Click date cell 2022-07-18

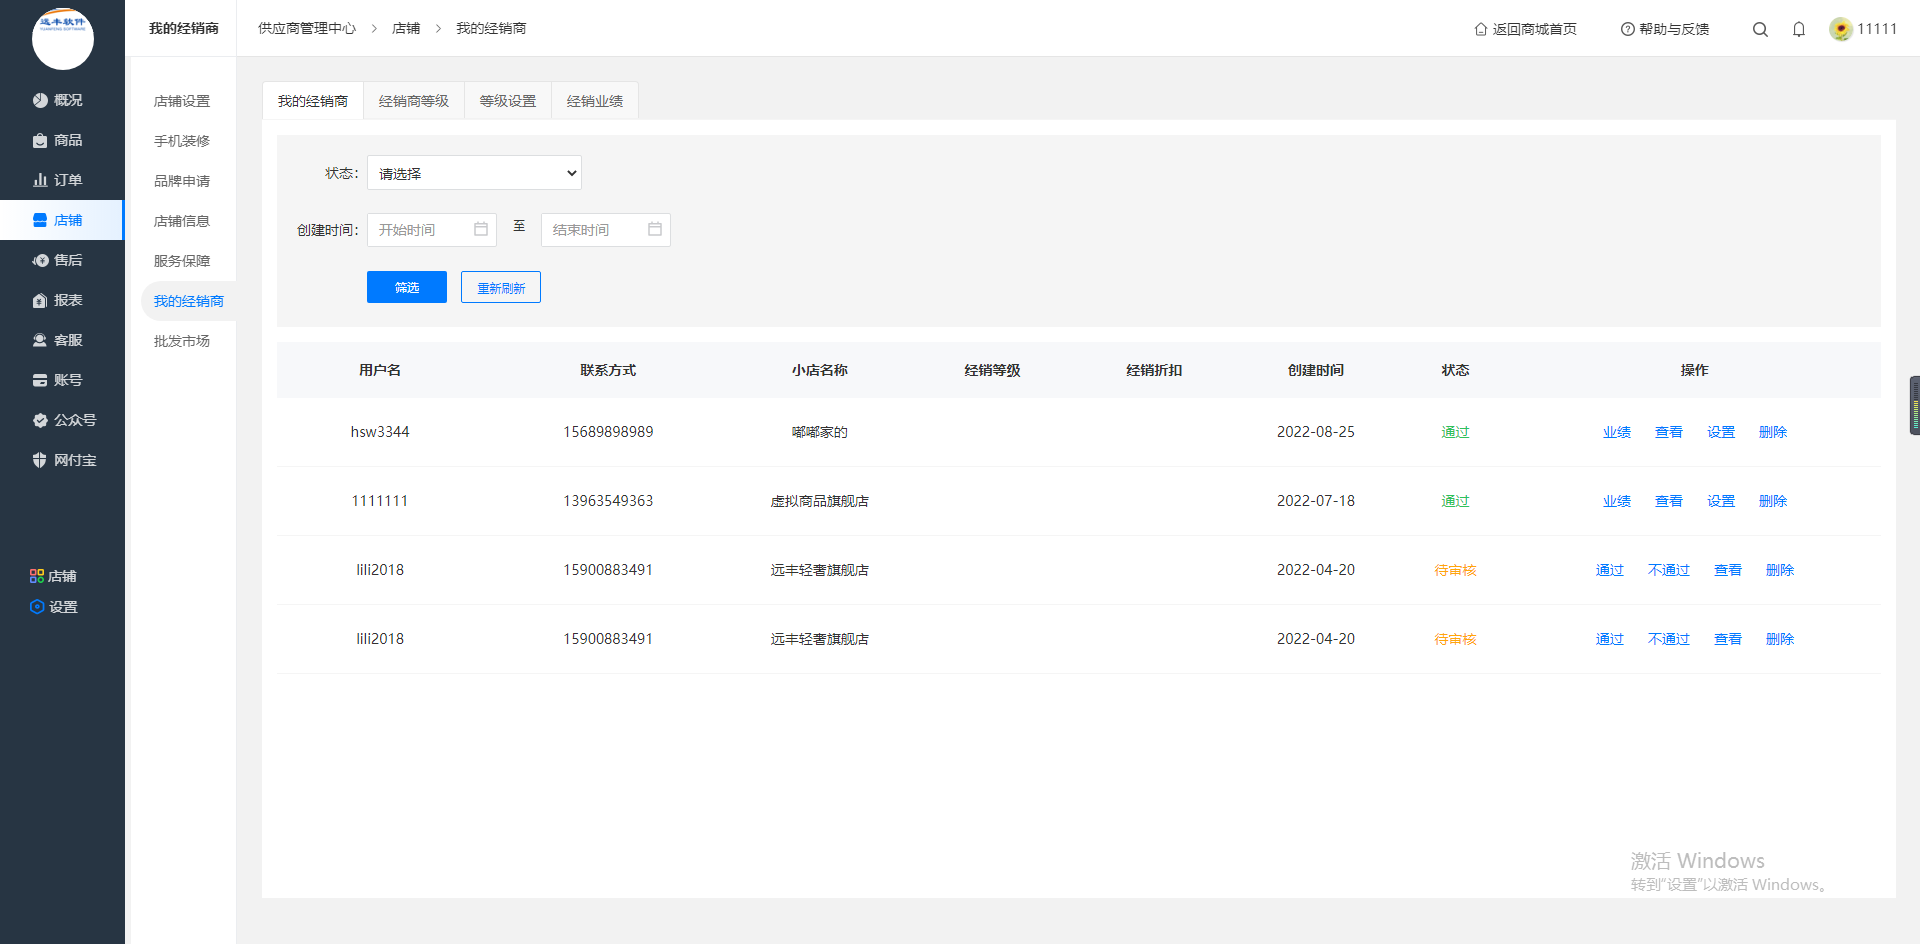1316,501
